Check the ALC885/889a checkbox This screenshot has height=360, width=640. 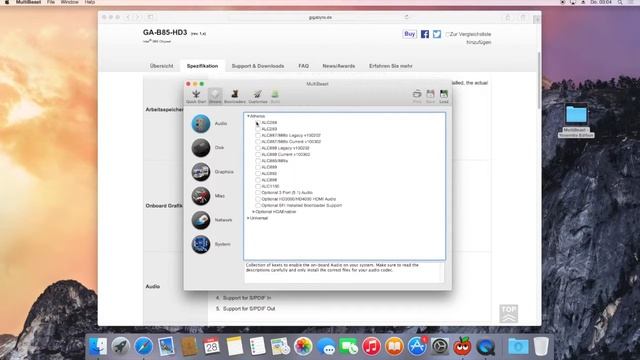[258, 161]
